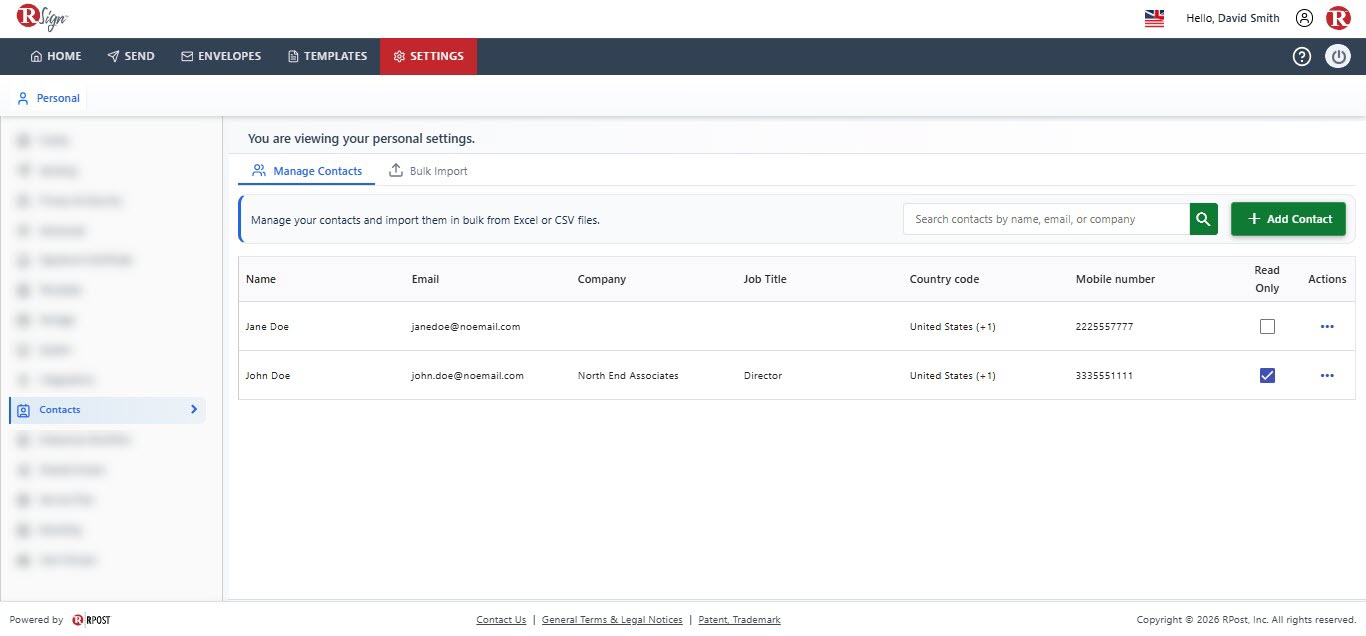Screen dimensions: 1366x636
Task: Click the John Doe name cell
Action: pyautogui.click(x=268, y=376)
